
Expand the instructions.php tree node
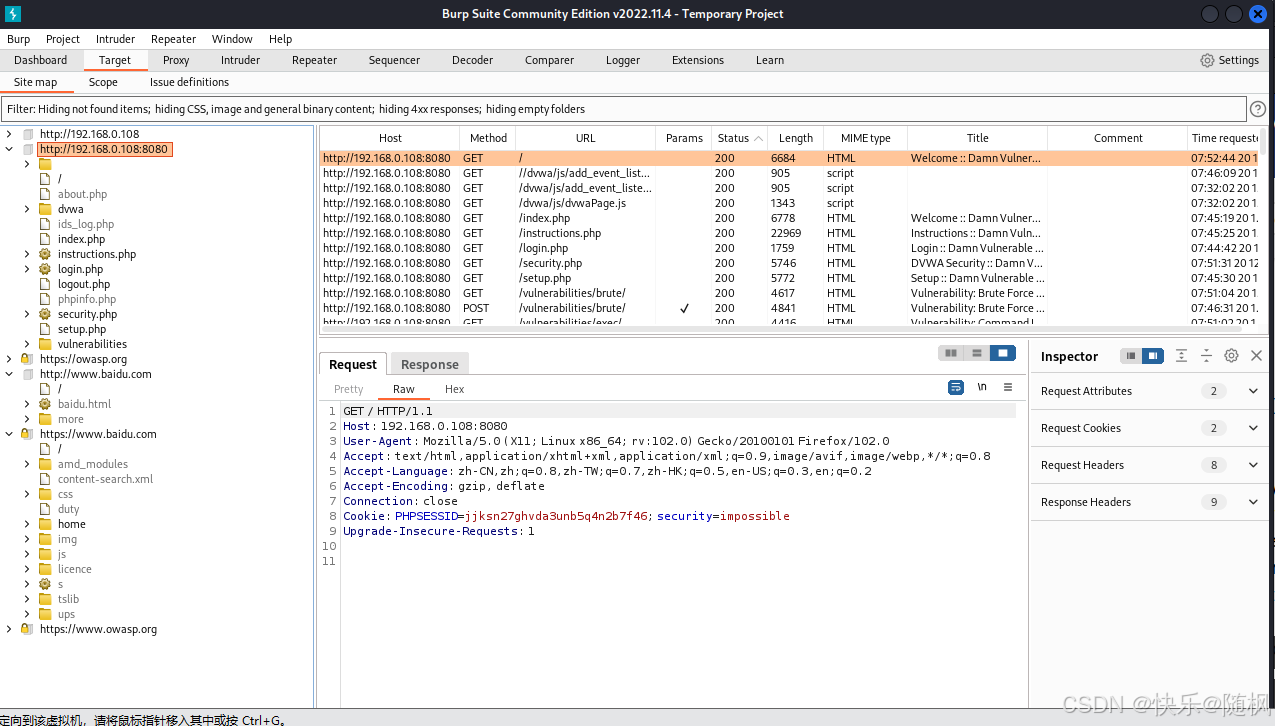click(27, 254)
